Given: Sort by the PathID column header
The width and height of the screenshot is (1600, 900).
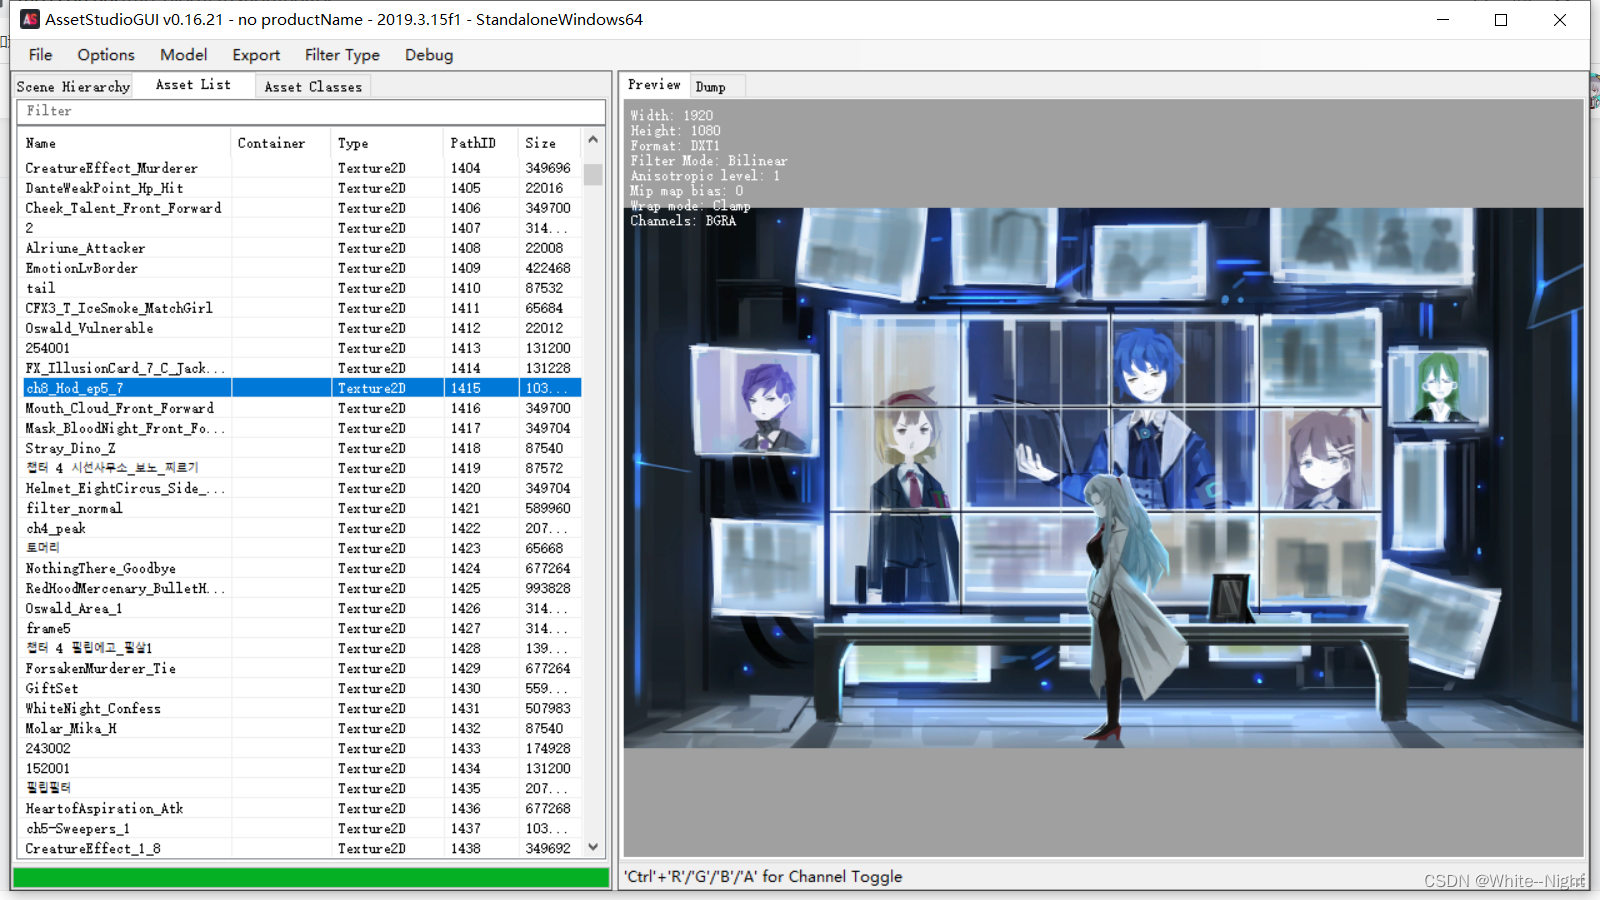Looking at the screenshot, I should 481,143.
